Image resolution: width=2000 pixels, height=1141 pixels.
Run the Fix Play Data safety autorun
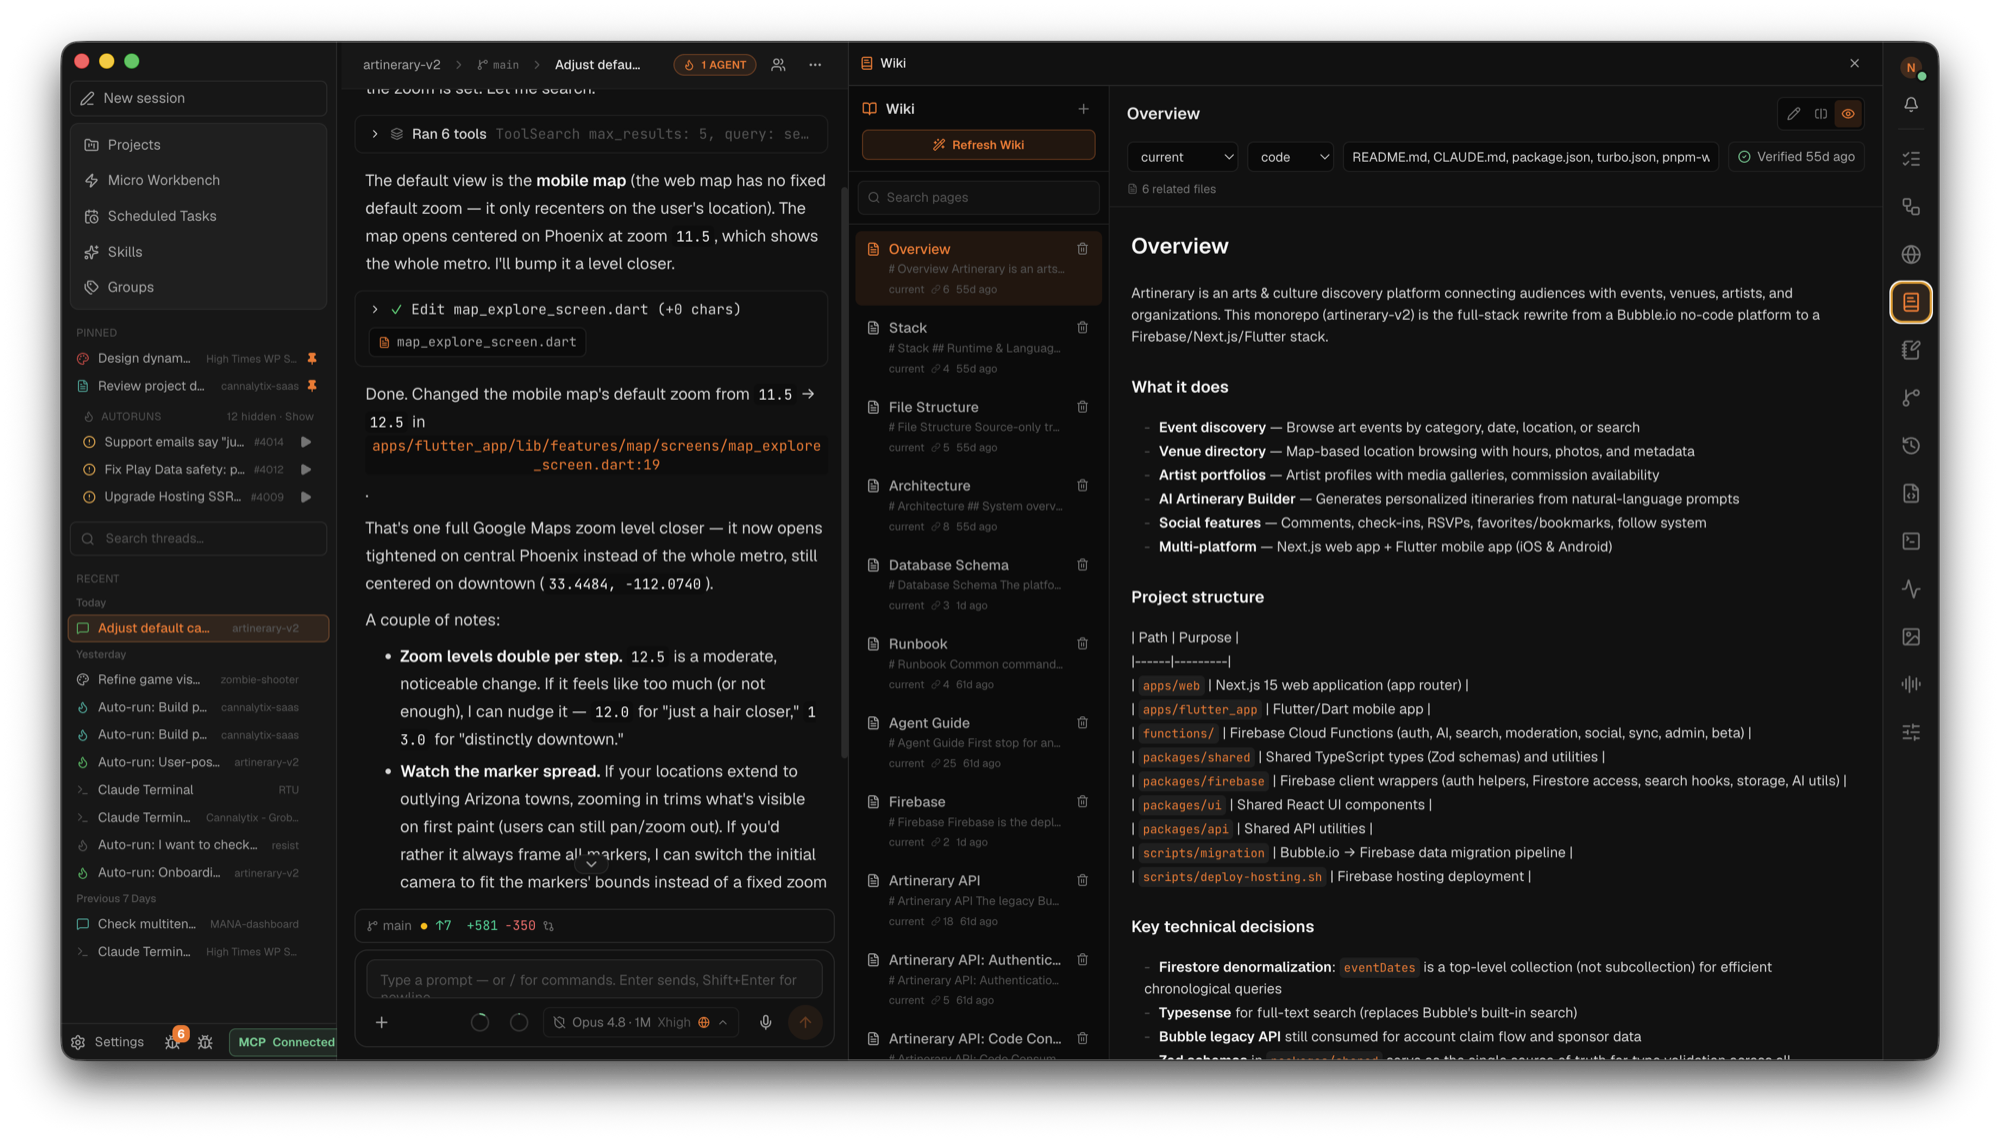(306, 470)
